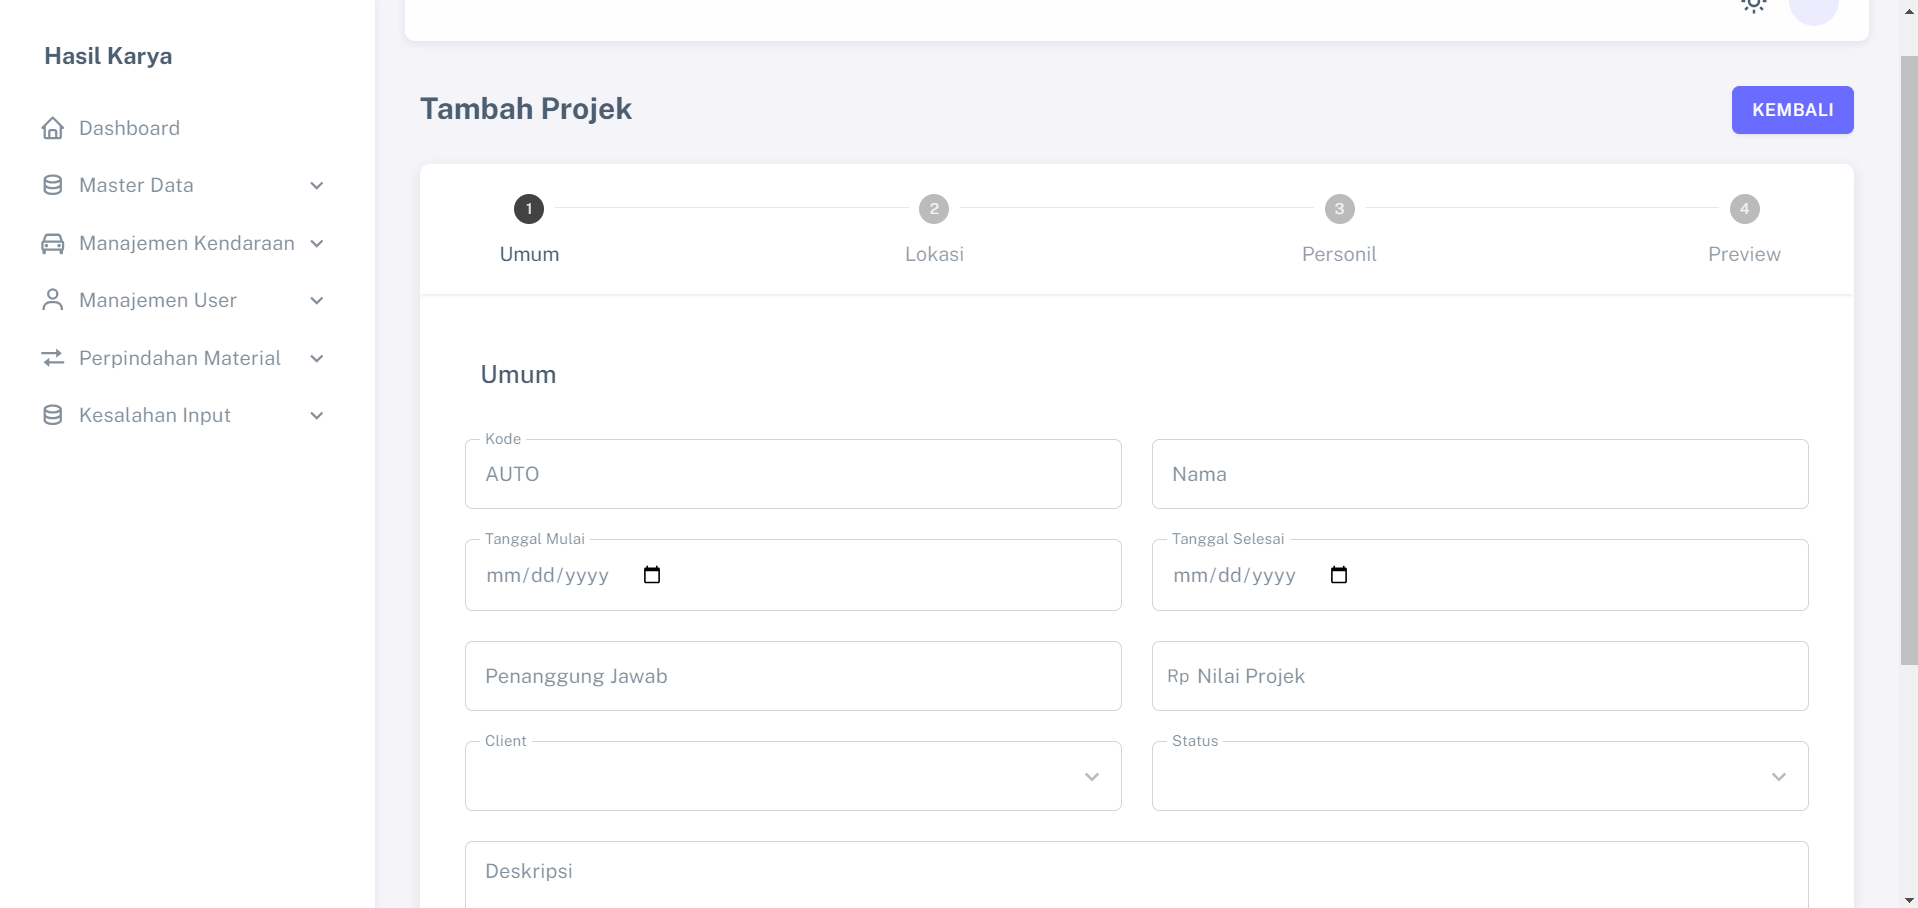
Task: Focus the Penanggung Jawab input field
Action: pyautogui.click(x=793, y=676)
